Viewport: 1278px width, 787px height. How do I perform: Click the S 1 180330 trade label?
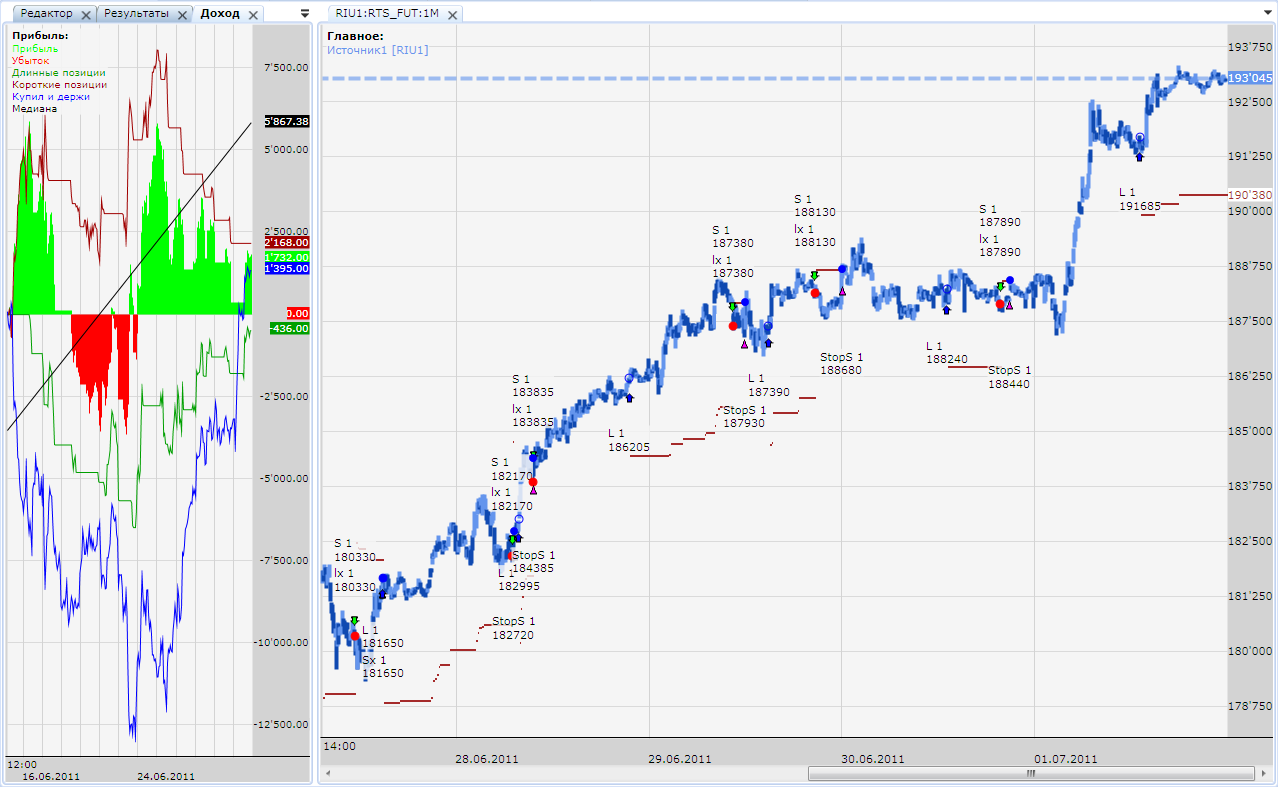[355, 550]
